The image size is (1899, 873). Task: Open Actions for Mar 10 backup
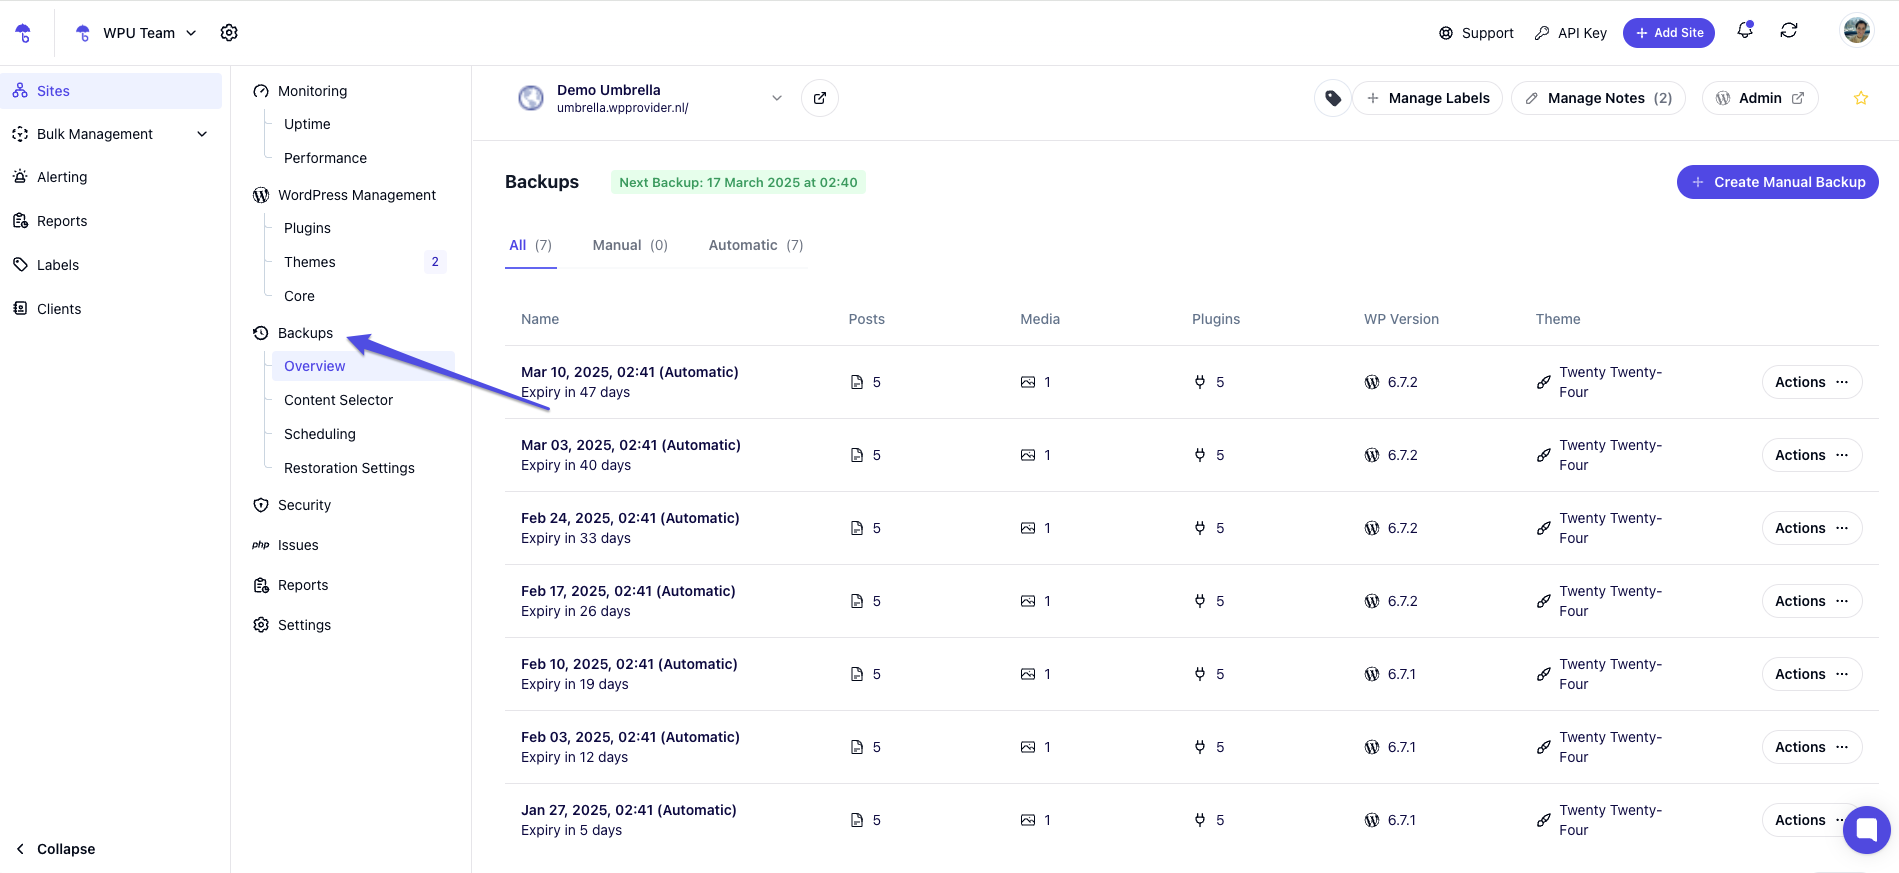(1811, 382)
